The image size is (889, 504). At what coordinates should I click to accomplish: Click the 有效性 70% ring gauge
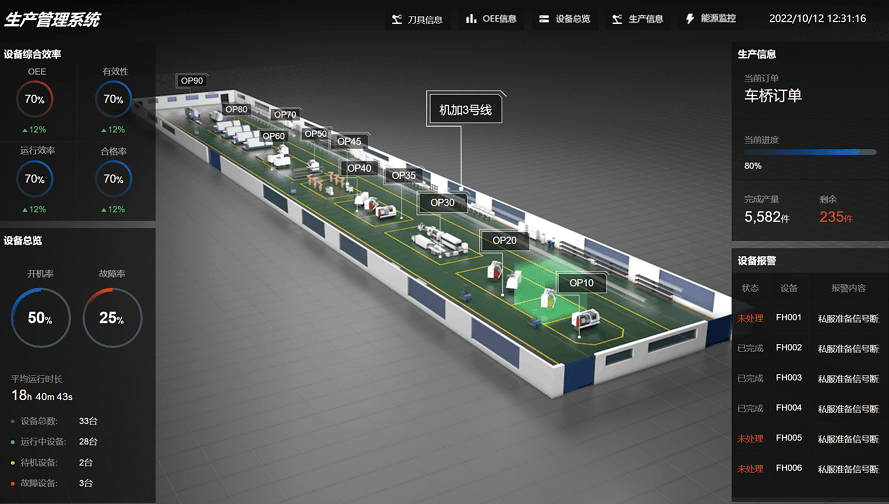click(114, 99)
